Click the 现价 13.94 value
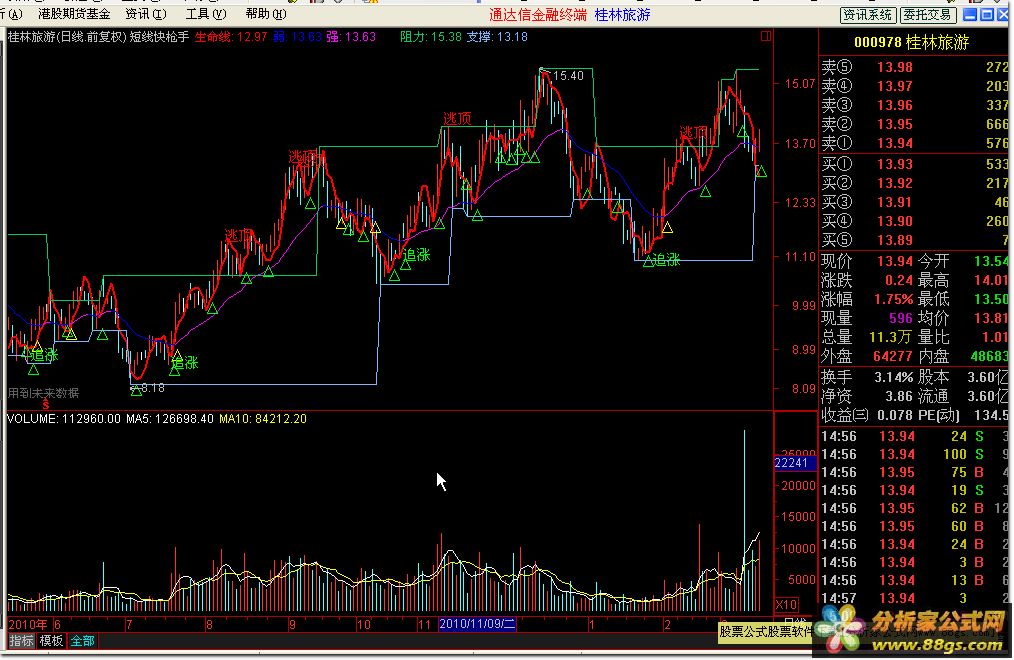Screen dimensions: 1014x660 pos(895,261)
